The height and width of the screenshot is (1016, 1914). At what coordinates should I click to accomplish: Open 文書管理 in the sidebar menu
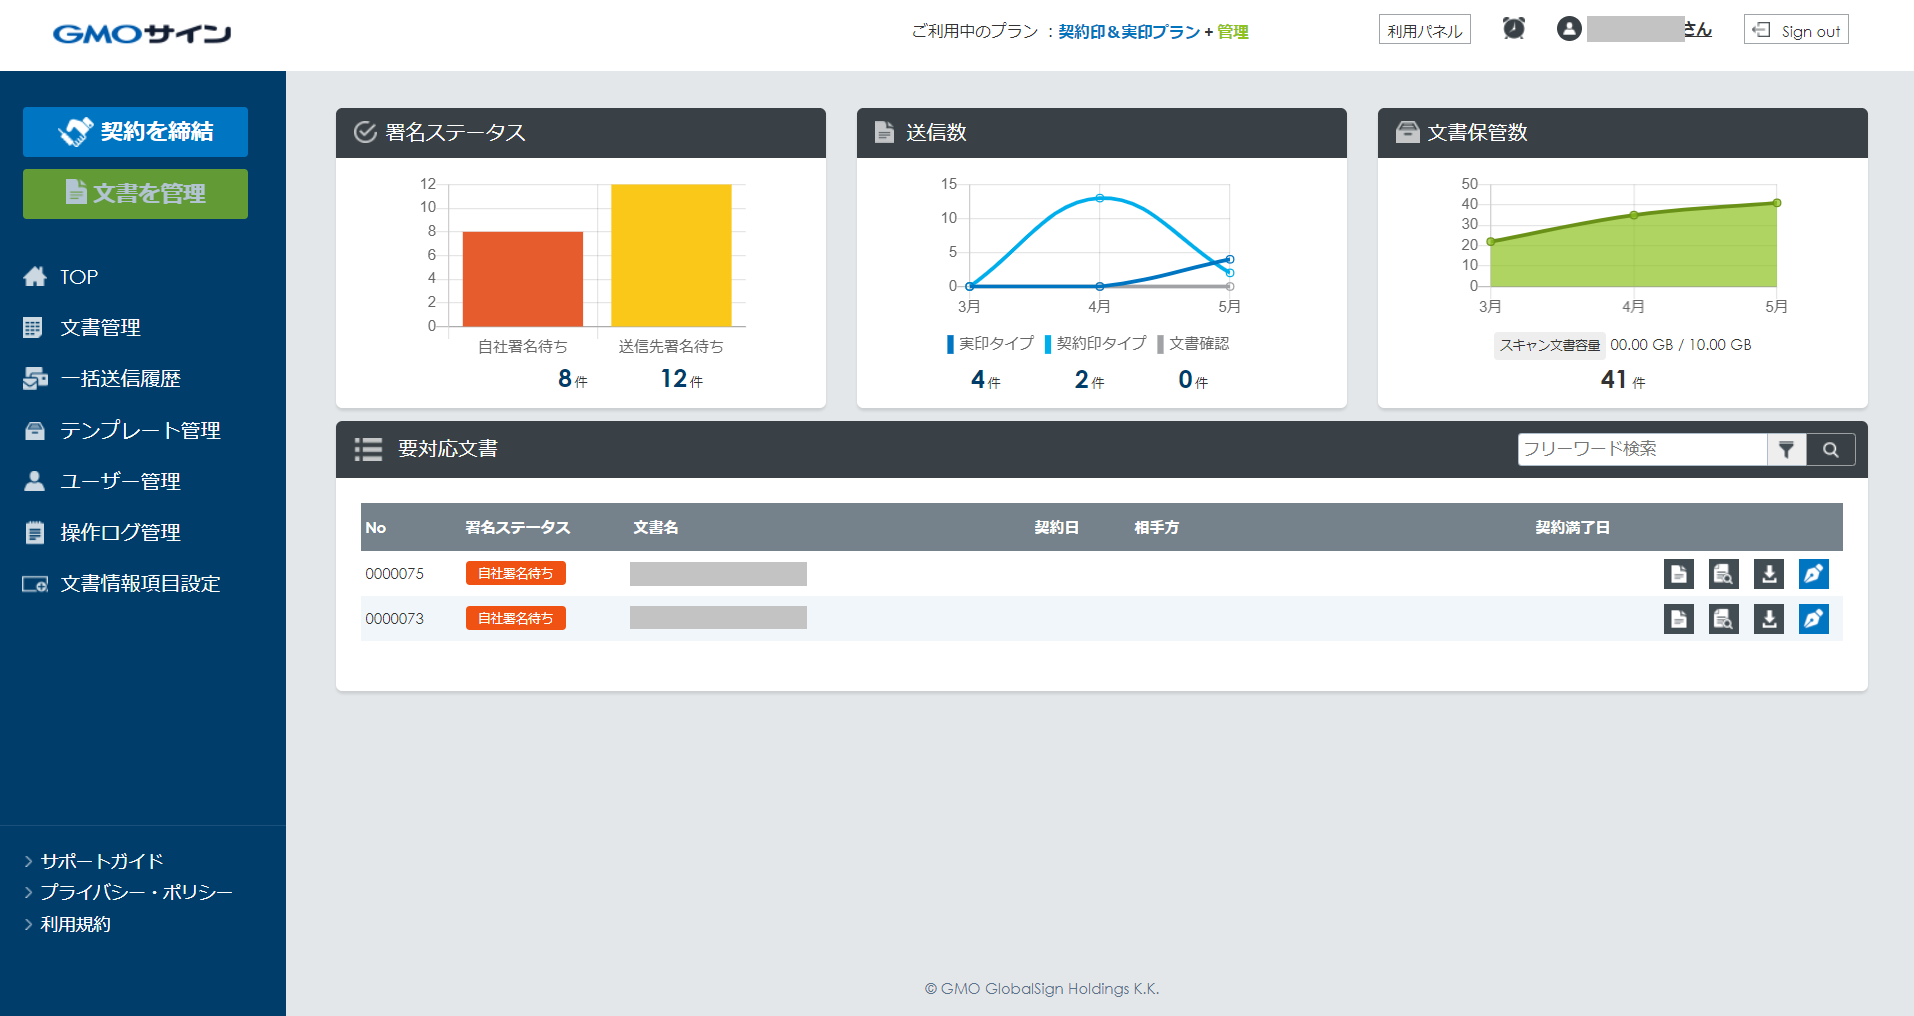coord(100,328)
